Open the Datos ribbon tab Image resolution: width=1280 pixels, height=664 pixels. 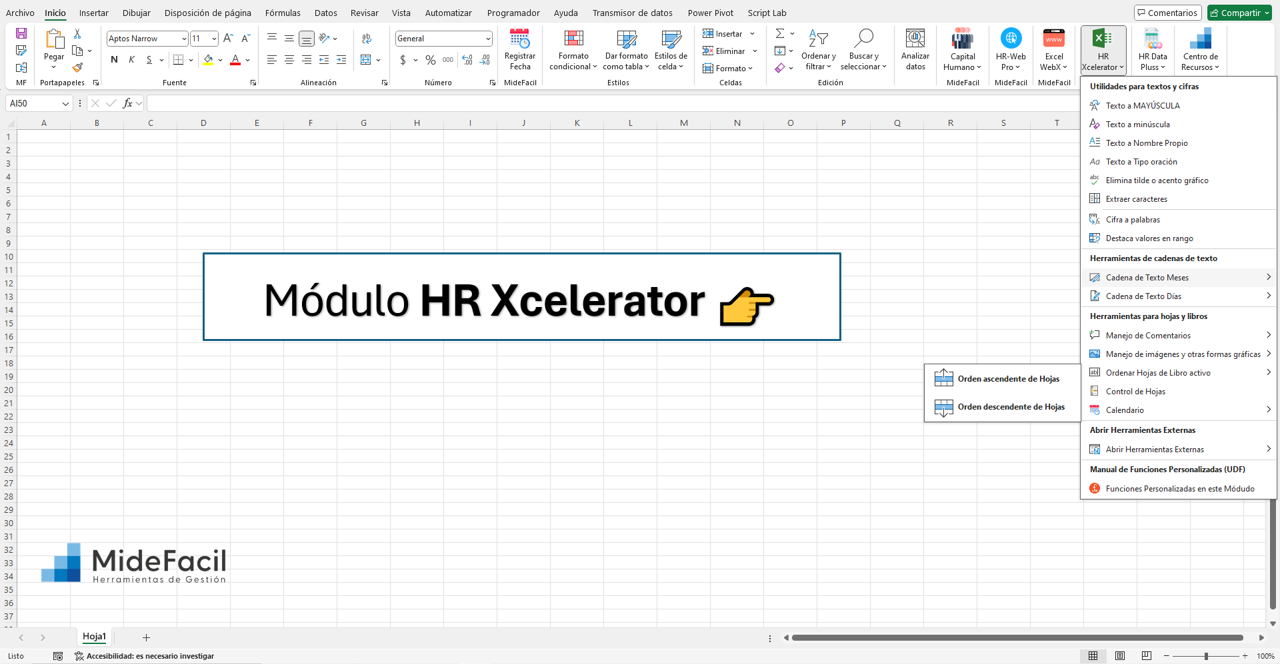[x=326, y=13]
